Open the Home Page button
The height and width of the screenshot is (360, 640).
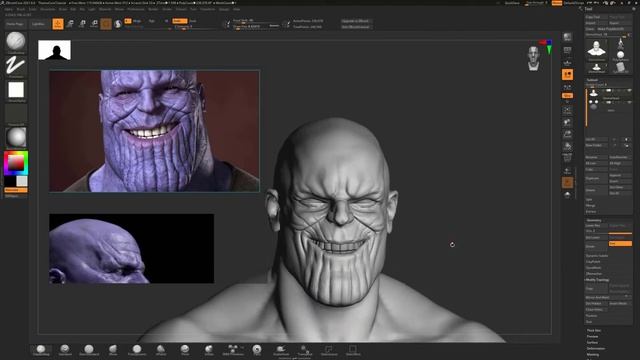coord(15,24)
